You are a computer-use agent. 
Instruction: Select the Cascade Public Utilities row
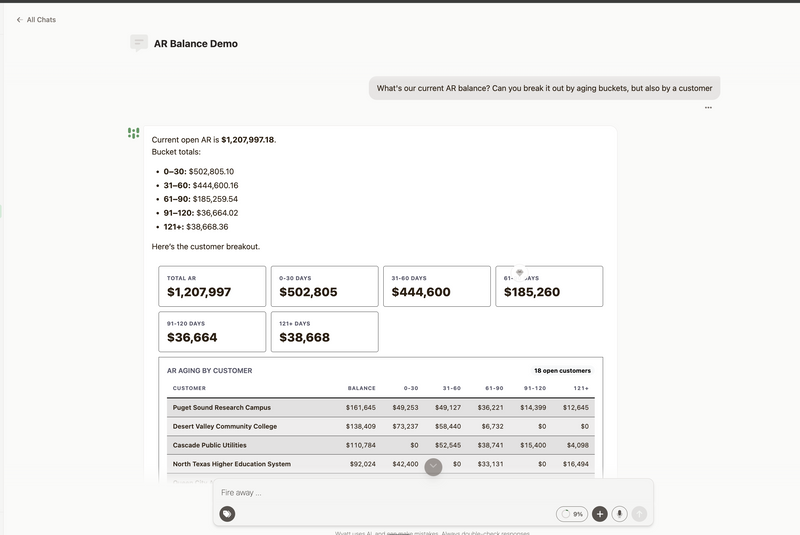coord(381,445)
